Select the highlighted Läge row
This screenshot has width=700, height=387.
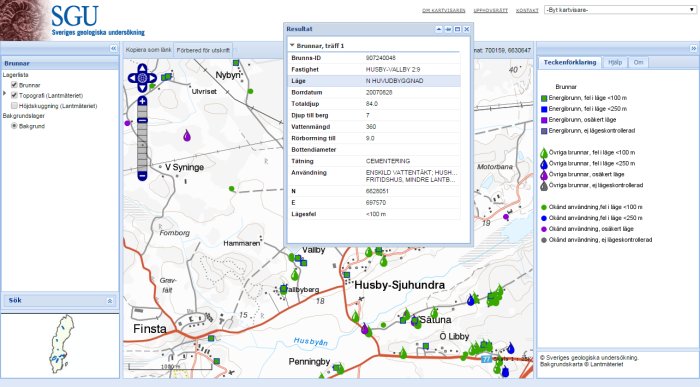point(374,81)
